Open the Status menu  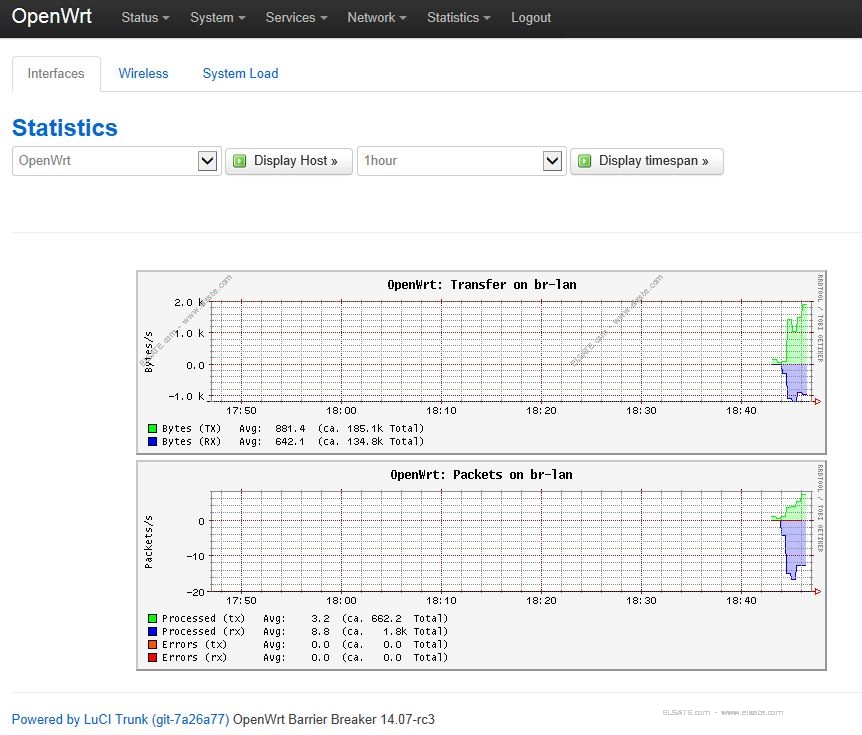145,18
